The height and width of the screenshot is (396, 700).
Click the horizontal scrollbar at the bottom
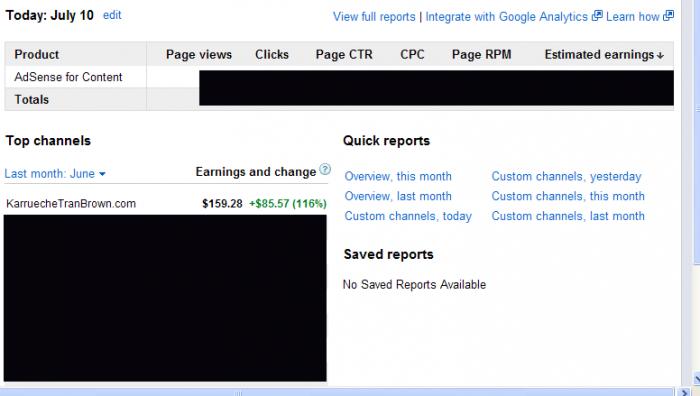[337, 392]
